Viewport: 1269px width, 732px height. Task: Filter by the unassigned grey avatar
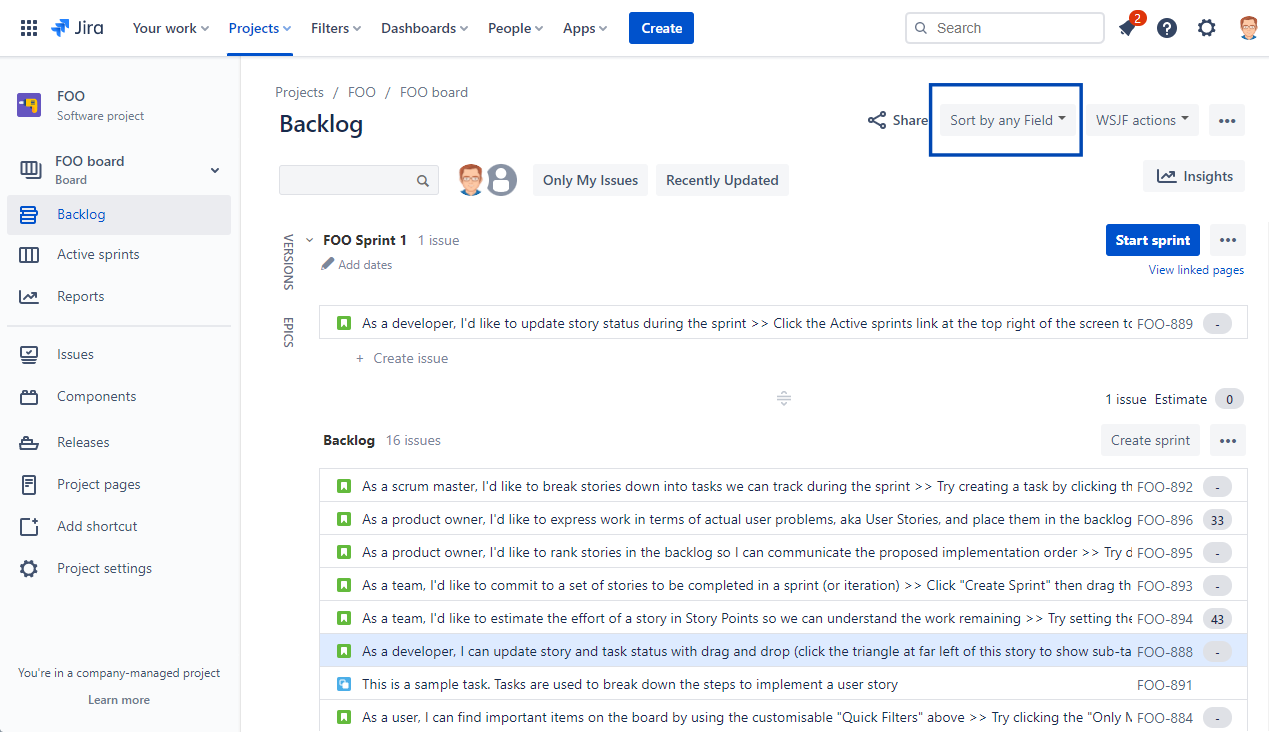click(x=501, y=180)
